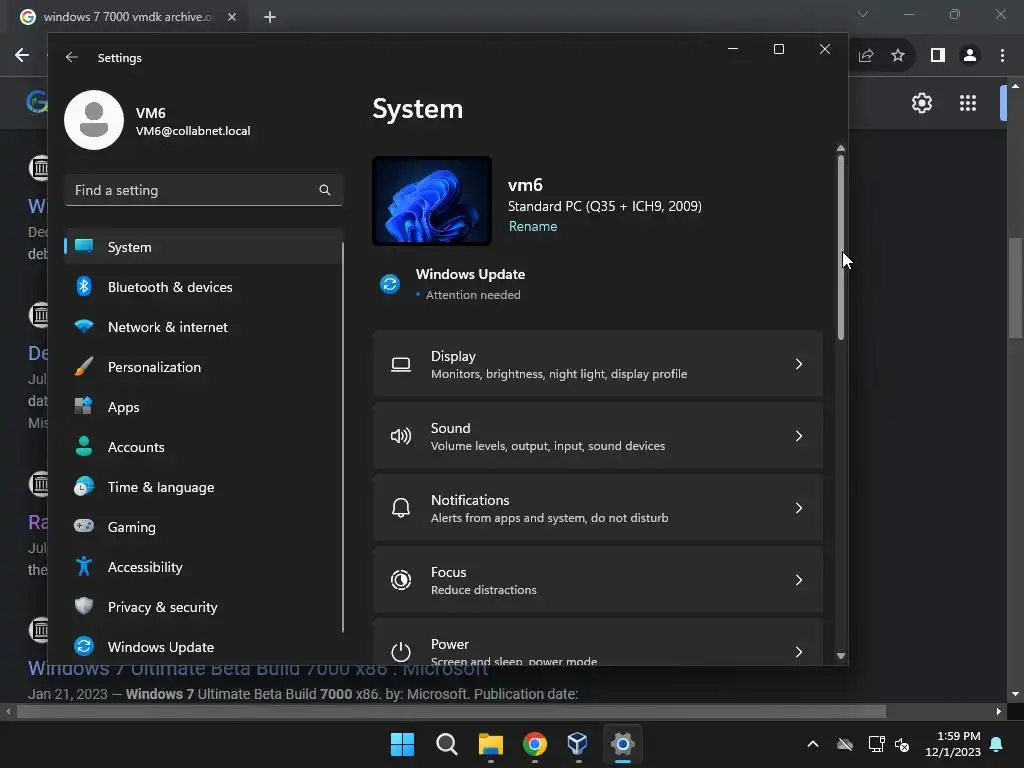This screenshot has height=768, width=1024.
Task: Click the Notifications bell icon
Action: (x=401, y=507)
